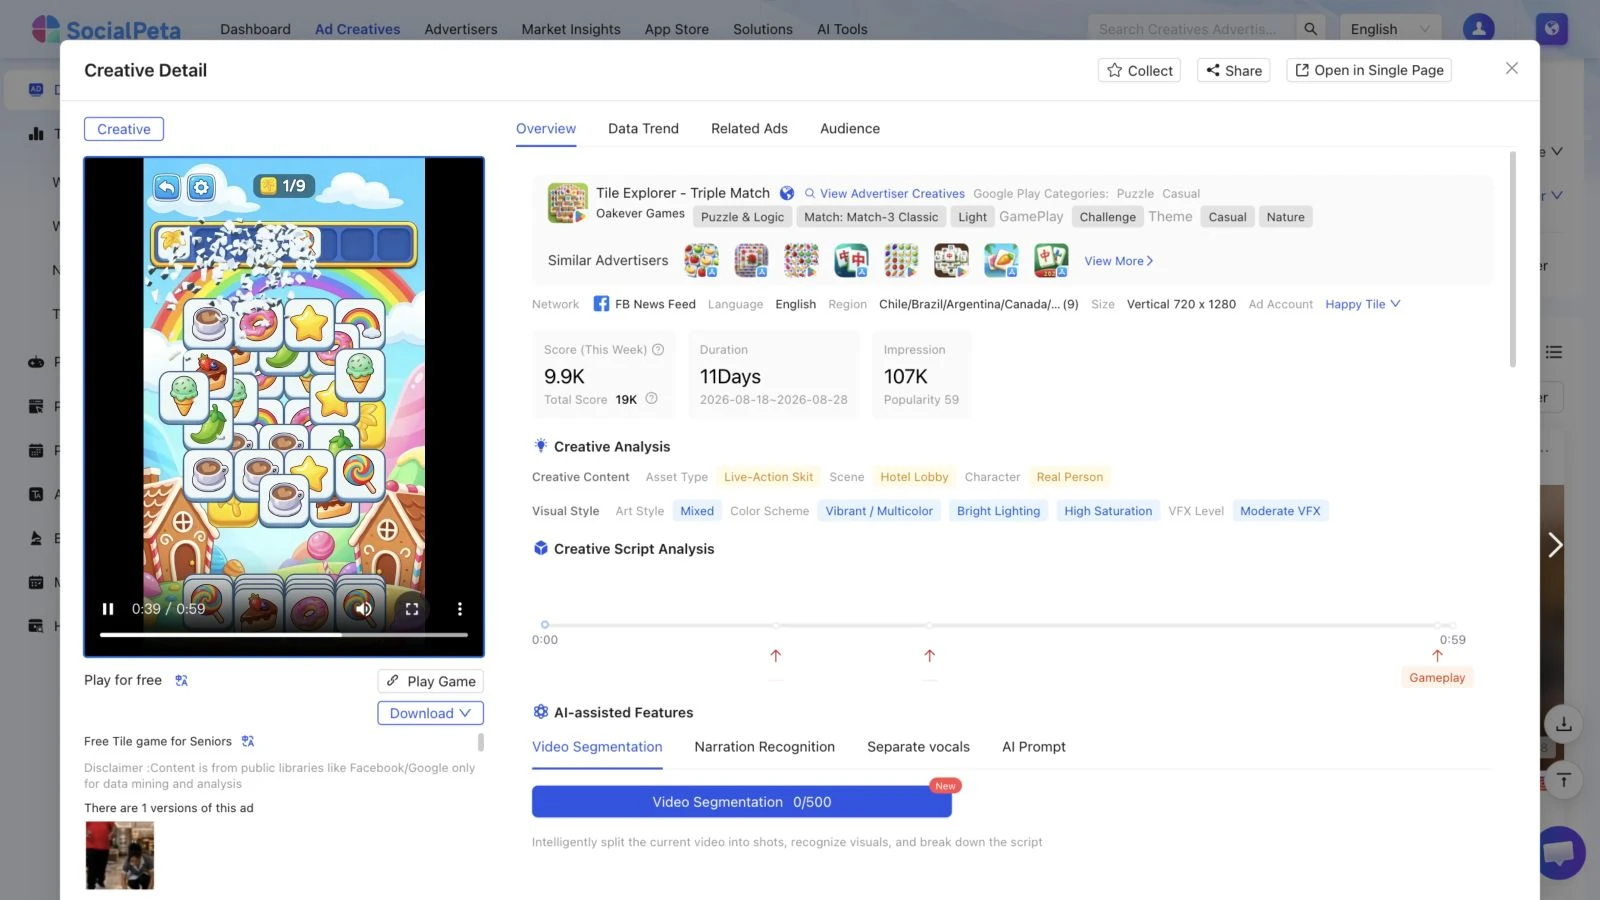Viewport: 1600px width, 900px height.
Task: Pause the ad creative video
Action: 108,609
